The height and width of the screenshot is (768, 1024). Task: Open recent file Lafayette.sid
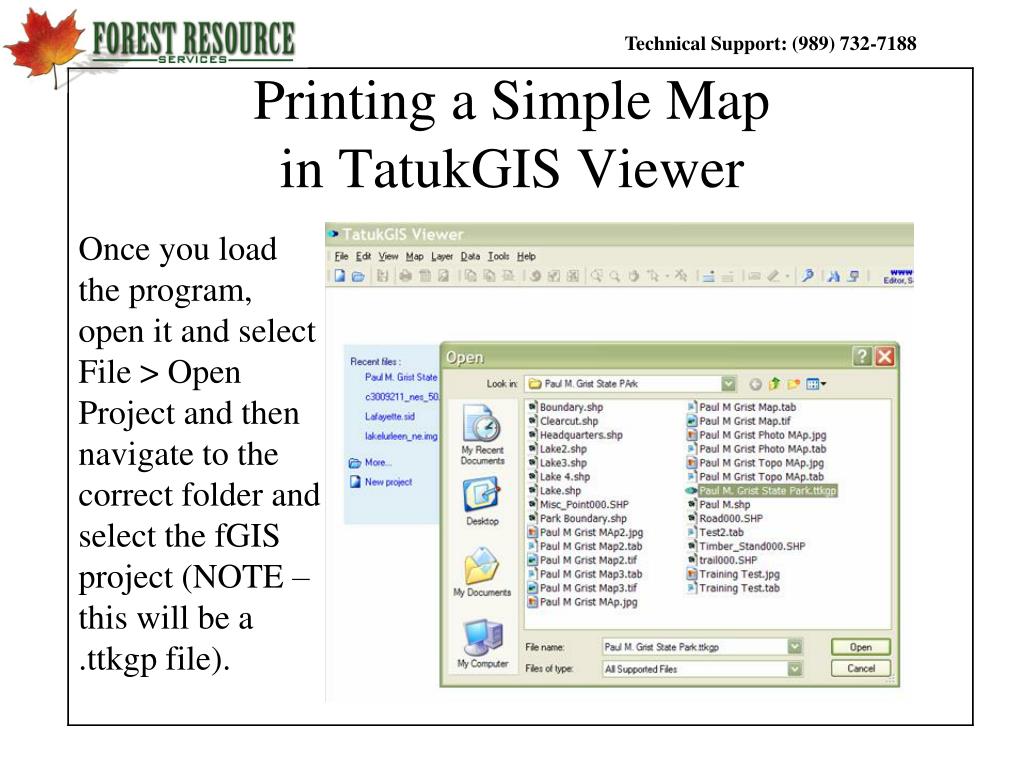(390, 416)
